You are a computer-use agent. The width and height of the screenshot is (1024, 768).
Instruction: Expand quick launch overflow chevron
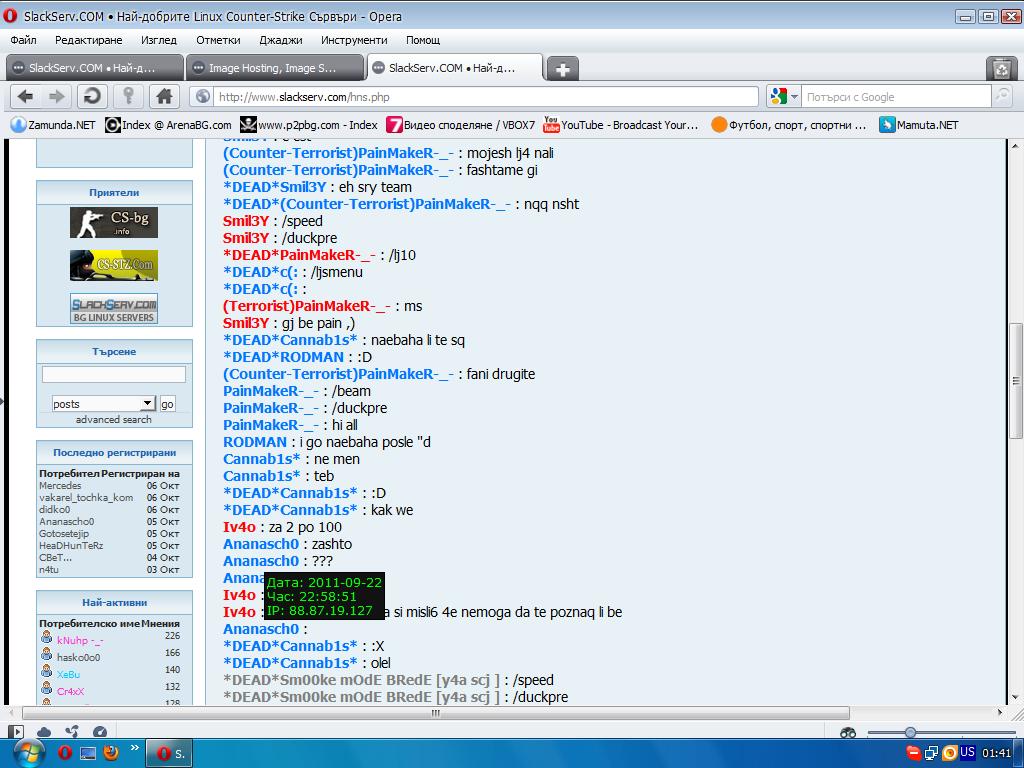(135, 748)
